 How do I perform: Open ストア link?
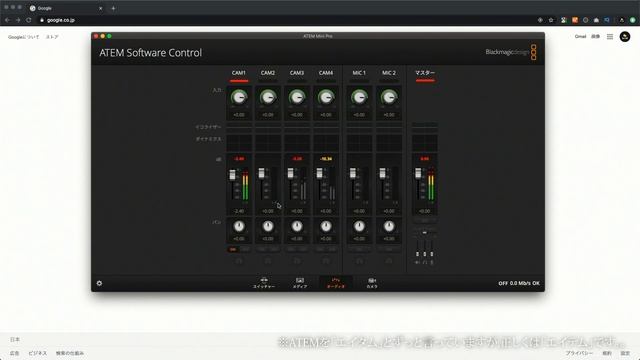52,37
